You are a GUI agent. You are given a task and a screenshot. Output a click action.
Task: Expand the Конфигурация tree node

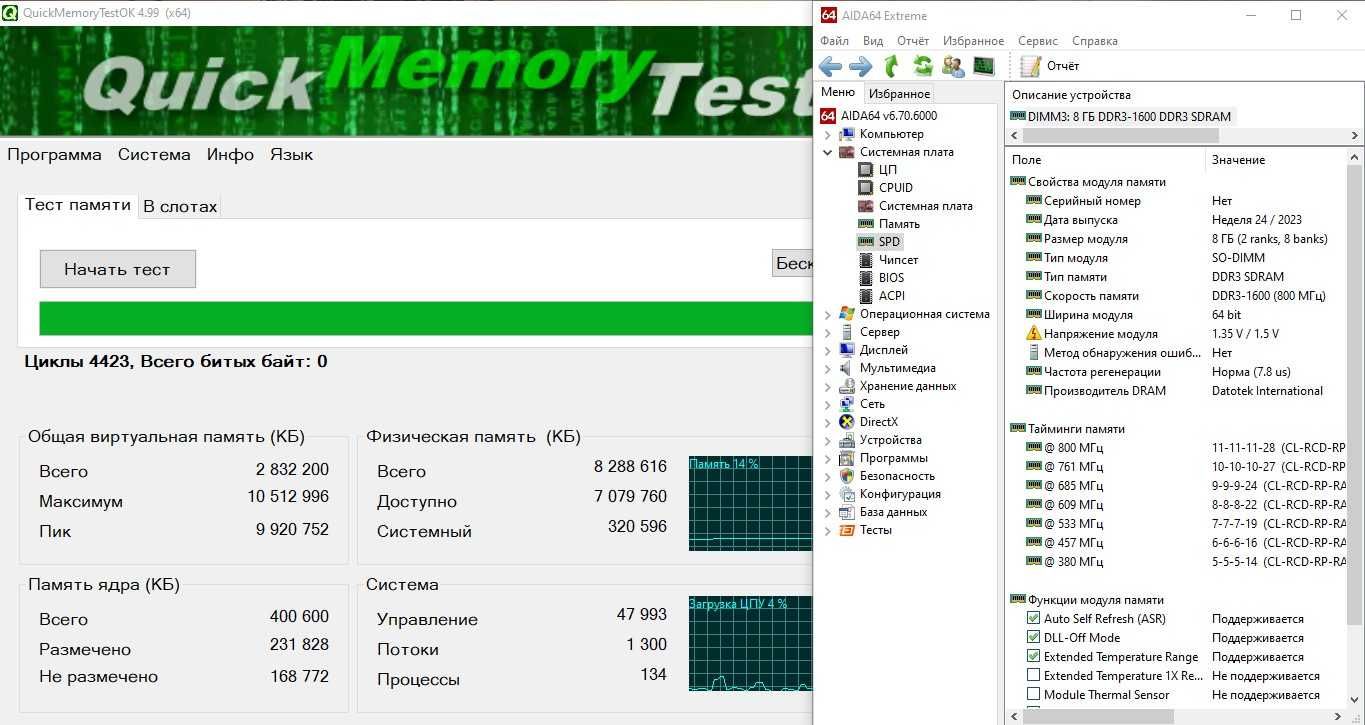[x=827, y=494]
